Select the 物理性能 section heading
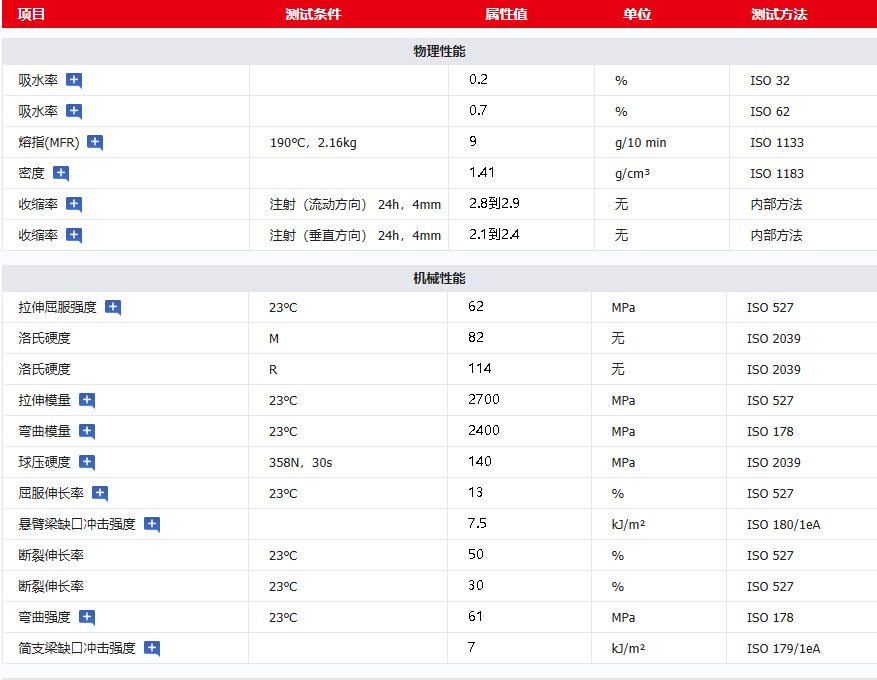 (x=439, y=51)
